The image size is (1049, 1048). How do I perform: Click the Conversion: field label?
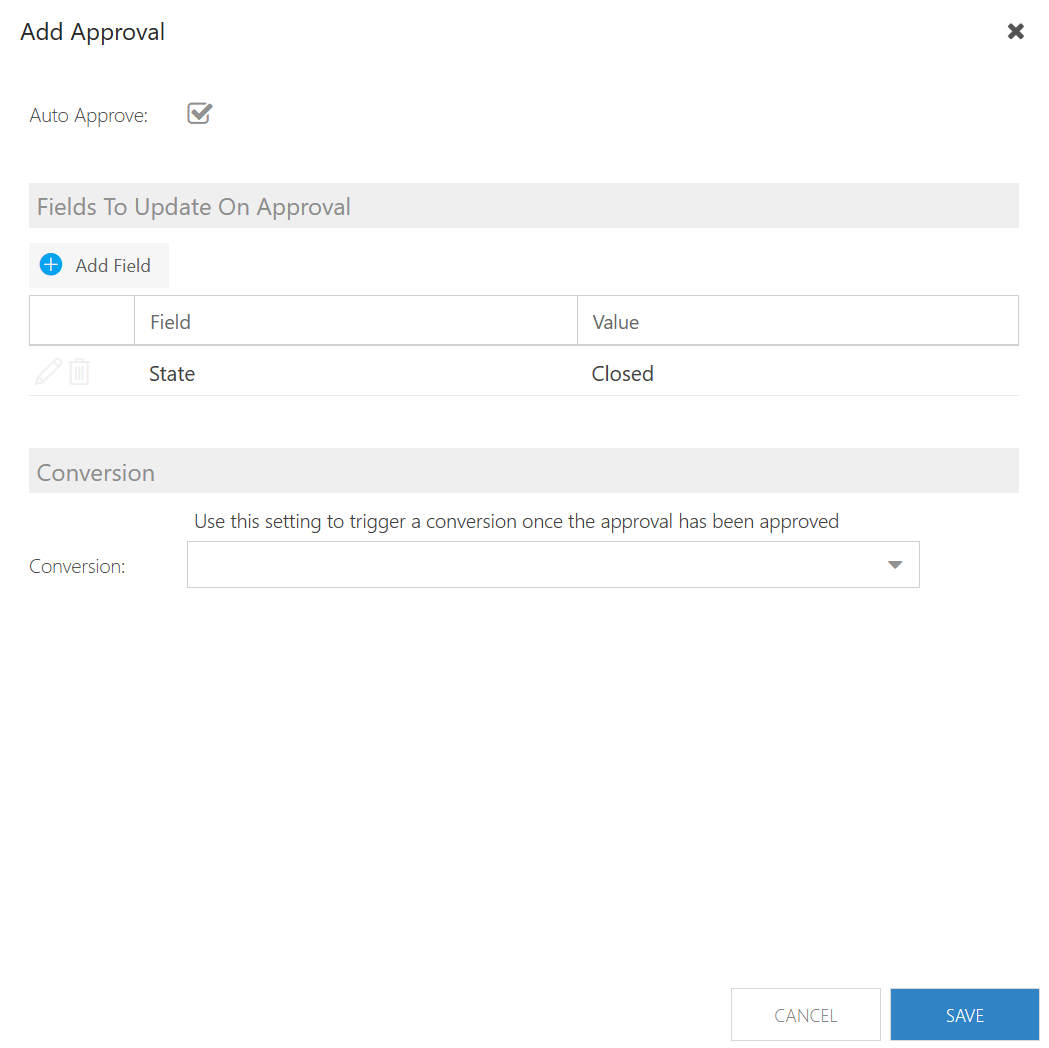point(77,566)
